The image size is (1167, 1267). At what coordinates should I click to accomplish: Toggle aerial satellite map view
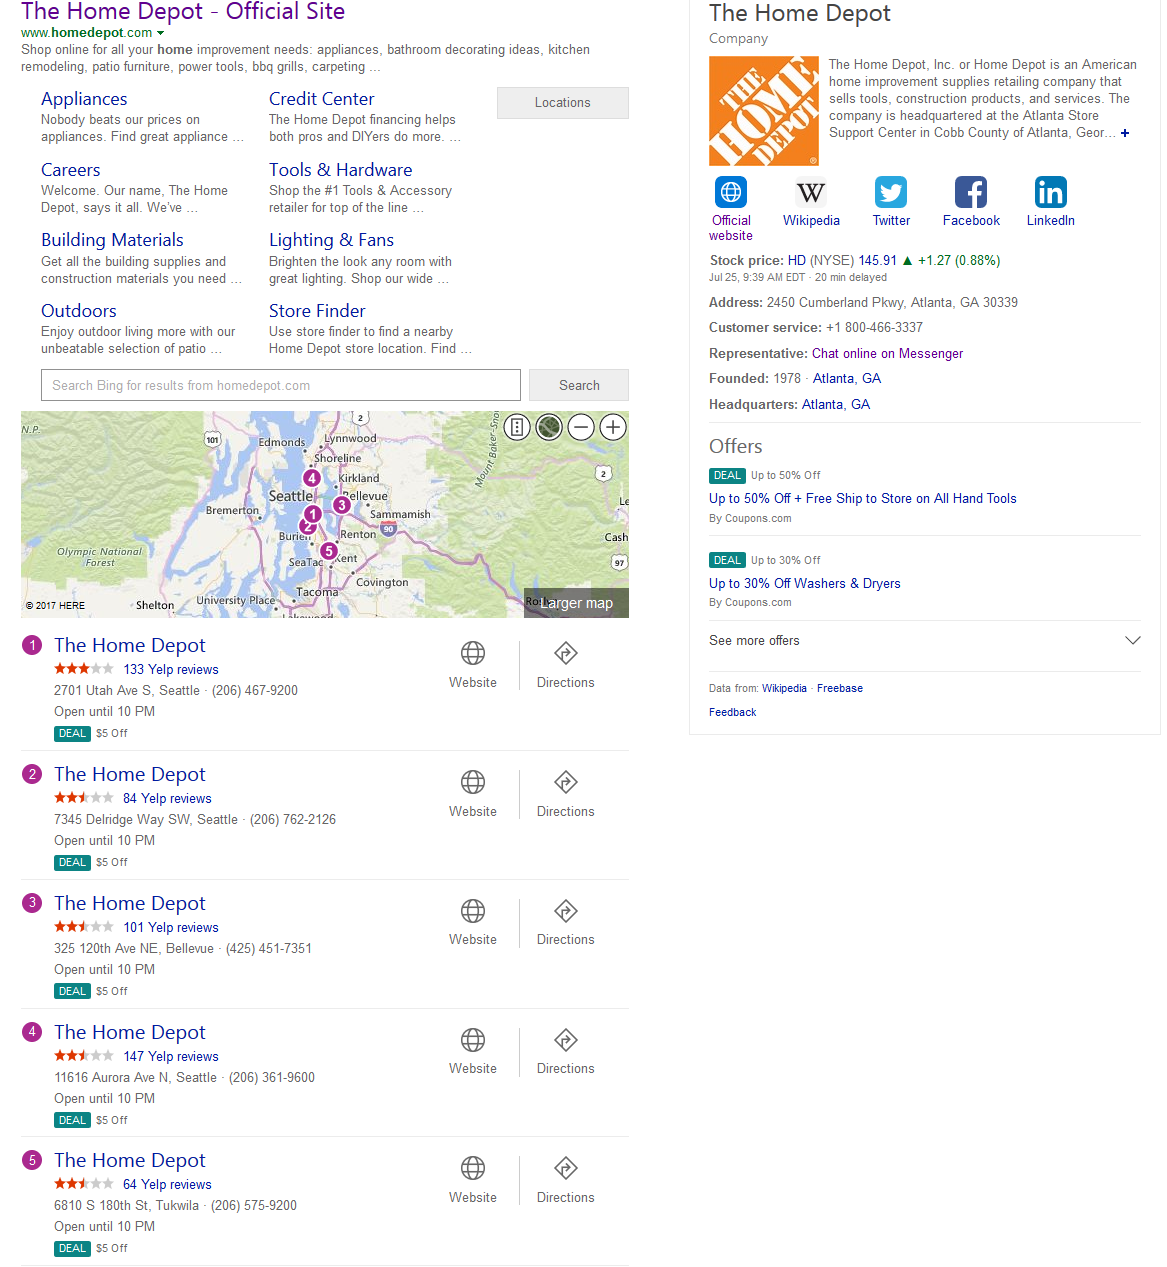(549, 428)
